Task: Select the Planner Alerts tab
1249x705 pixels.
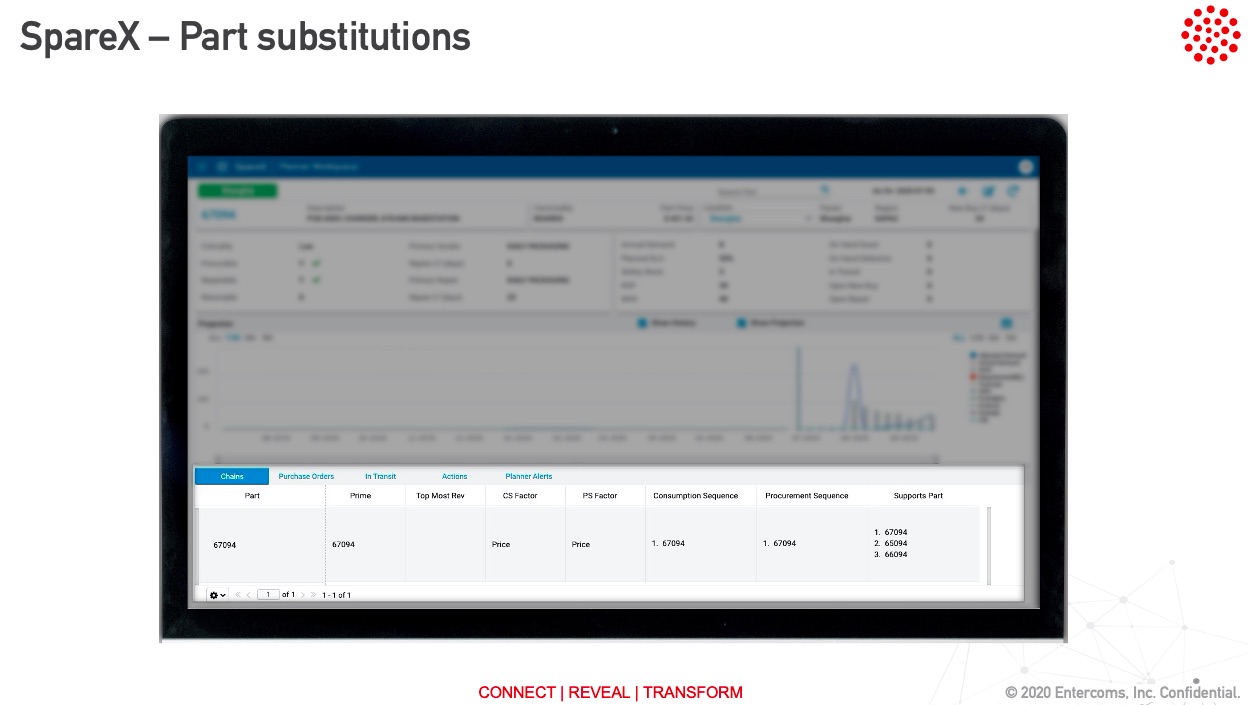Action: tap(528, 477)
